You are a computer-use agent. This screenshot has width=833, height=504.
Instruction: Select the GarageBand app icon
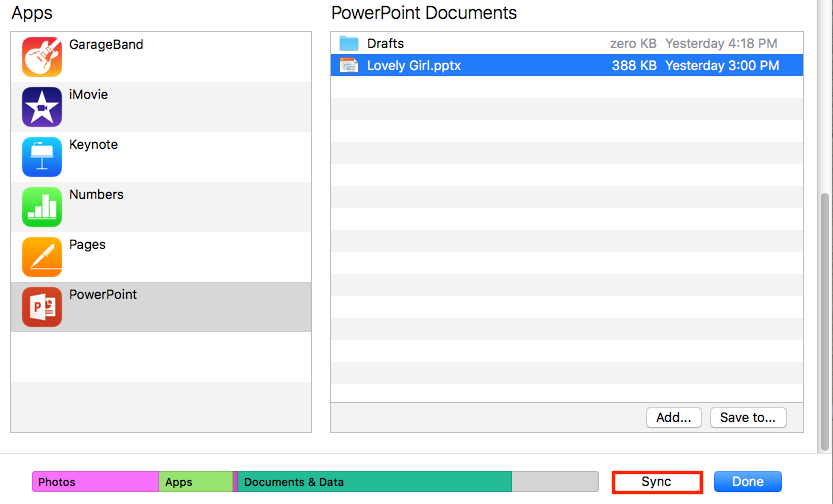[42, 57]
